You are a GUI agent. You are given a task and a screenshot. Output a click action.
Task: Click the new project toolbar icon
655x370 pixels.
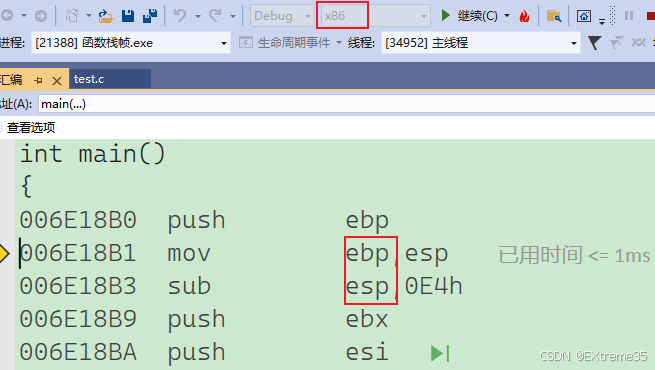[x=72, y=16]
